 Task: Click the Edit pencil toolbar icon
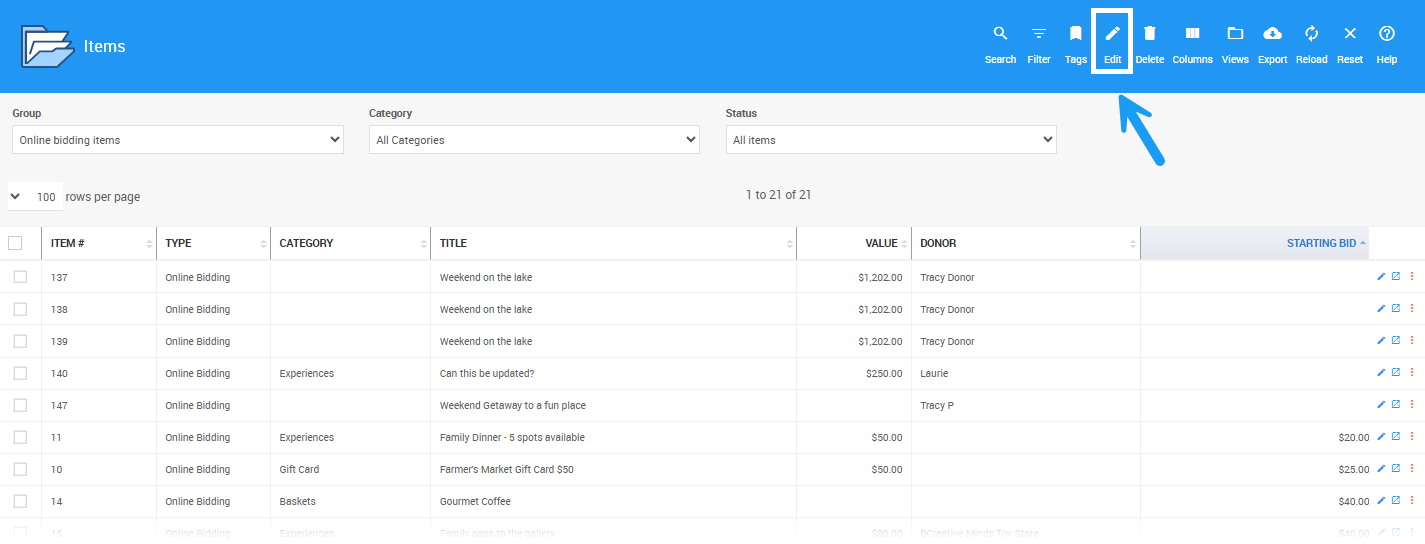1112,34
